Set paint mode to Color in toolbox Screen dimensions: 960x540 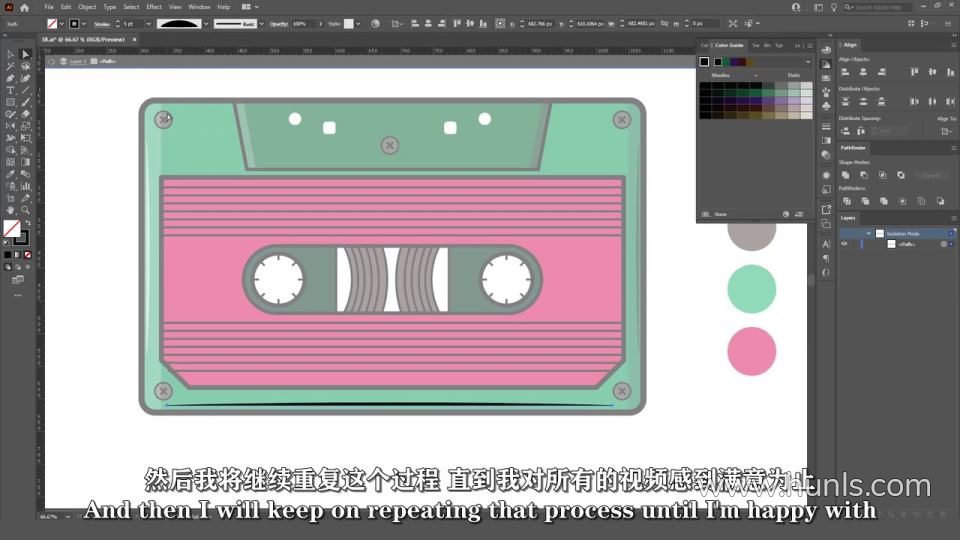[7, 255]
